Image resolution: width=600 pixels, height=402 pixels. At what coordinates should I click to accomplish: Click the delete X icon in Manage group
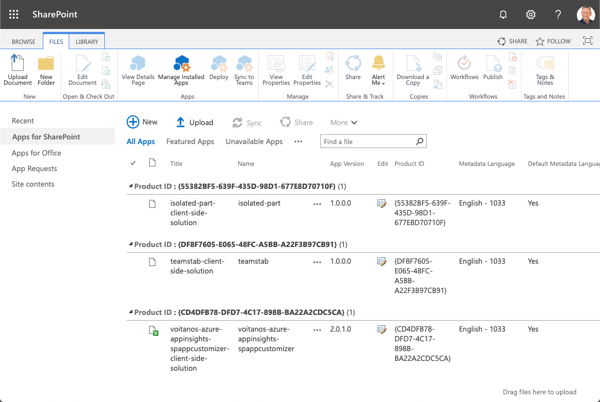click(x=329, y=84)
